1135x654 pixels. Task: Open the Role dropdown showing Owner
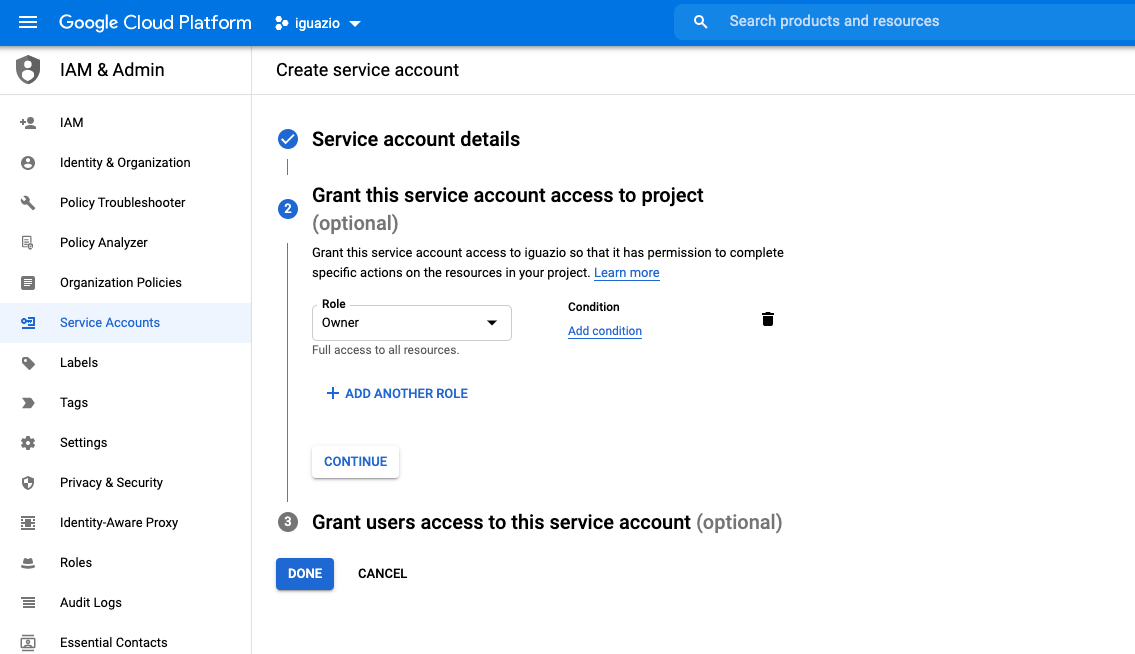411,322
